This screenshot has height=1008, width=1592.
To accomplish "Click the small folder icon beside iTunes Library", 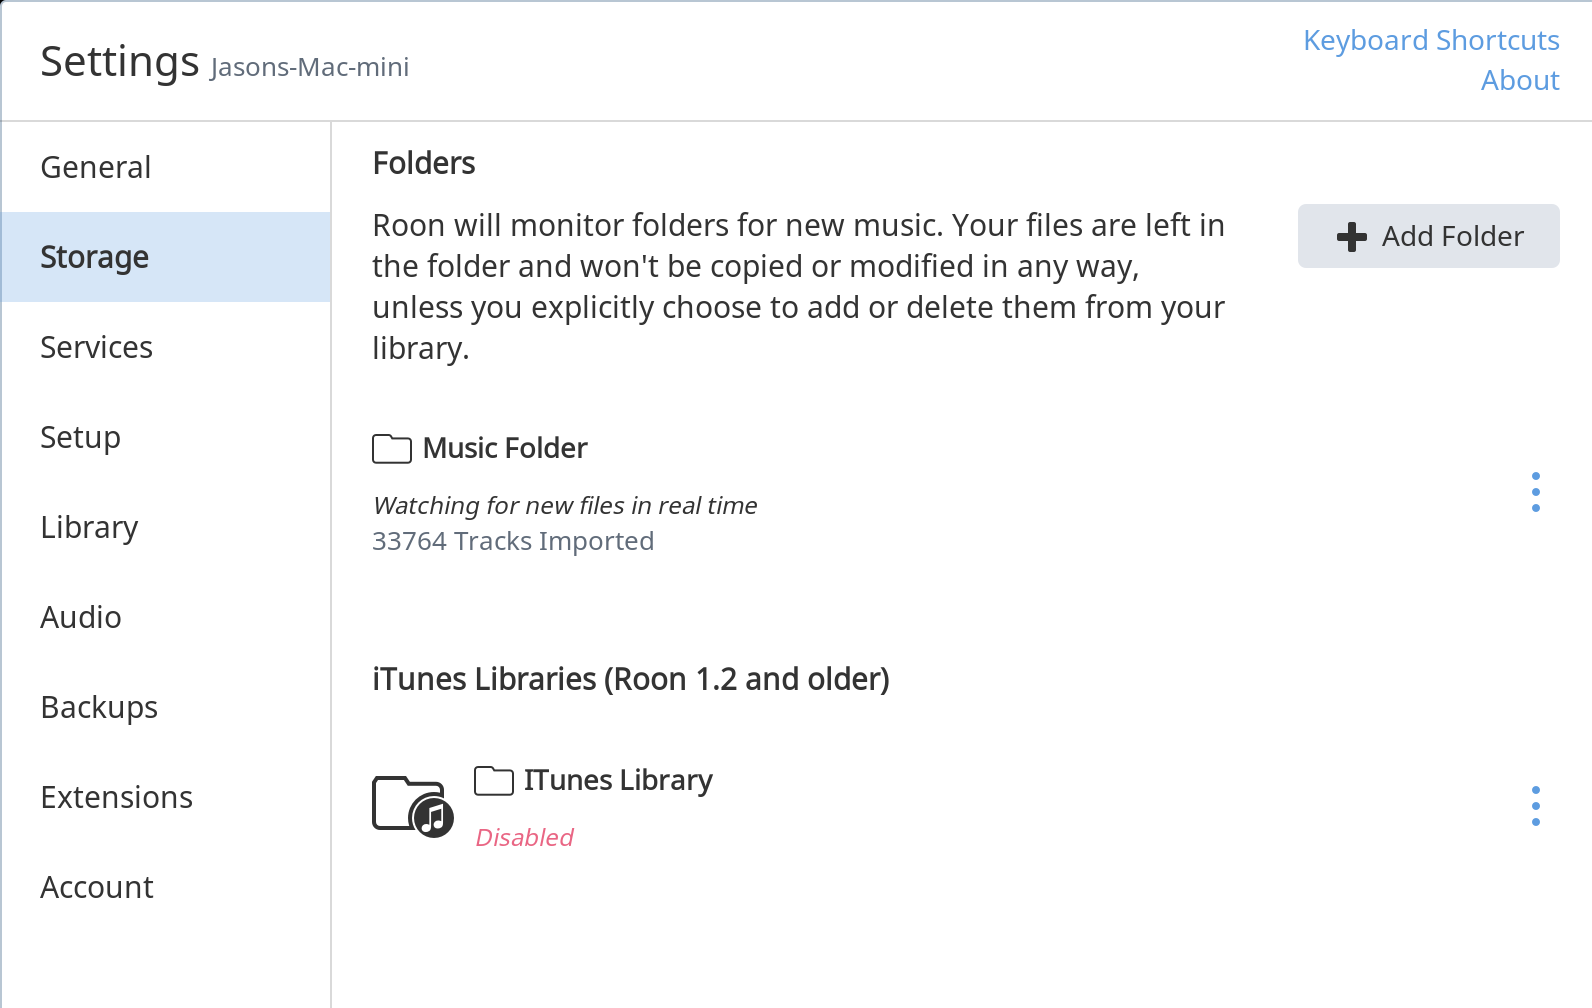I will (x=494, y=780).
